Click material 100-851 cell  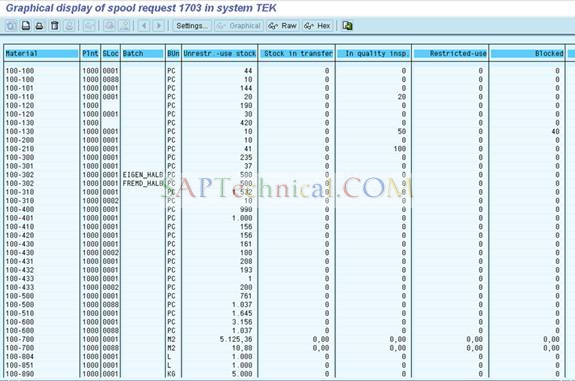20,365
